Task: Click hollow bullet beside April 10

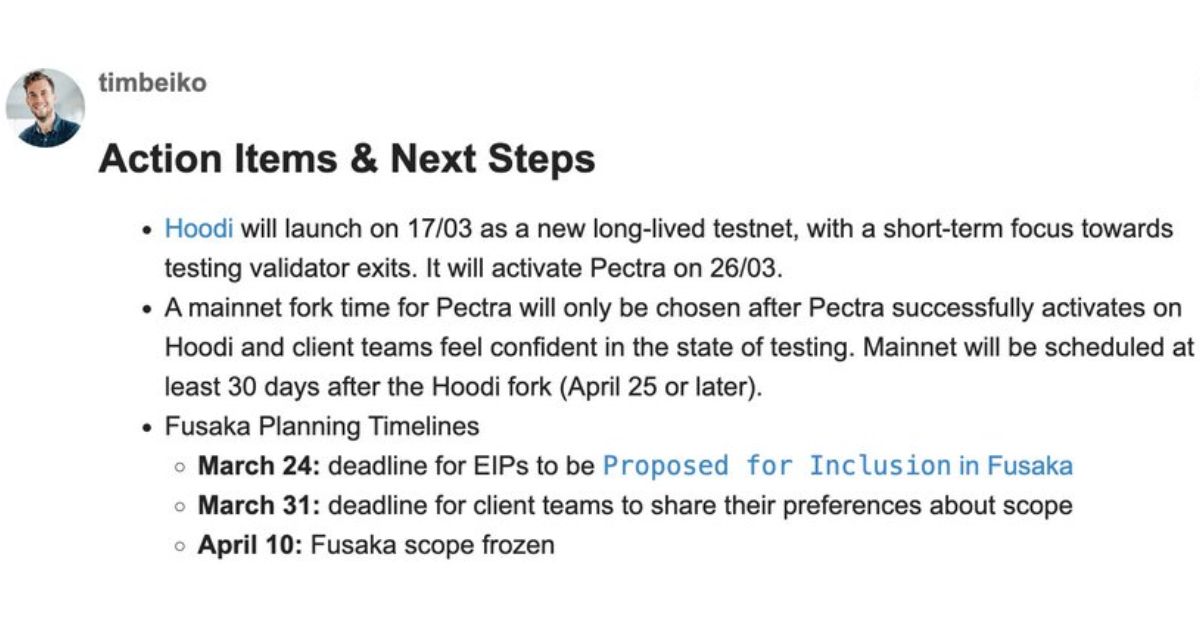Action: [180, 547]
